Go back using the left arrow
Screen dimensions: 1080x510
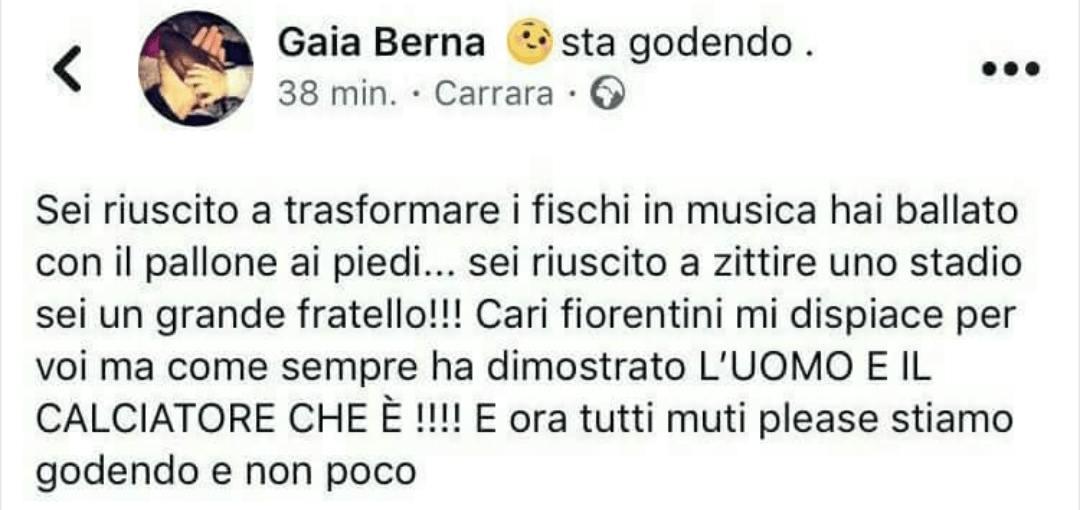tap(68, 68)
